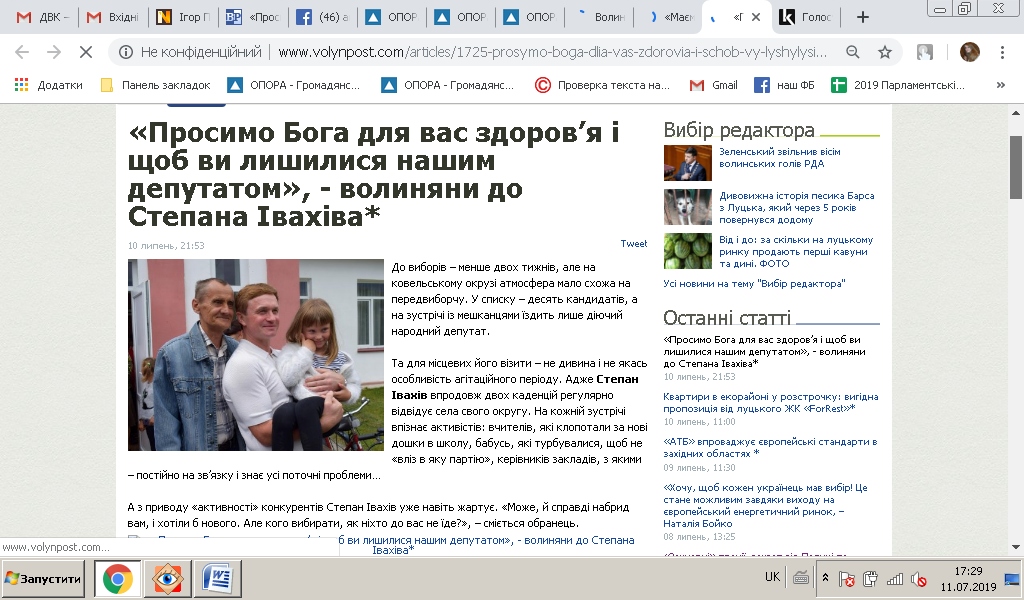1024x600 pixels.
Task: Click the muted volume tray icon
Action: click(x=918, y=578)
